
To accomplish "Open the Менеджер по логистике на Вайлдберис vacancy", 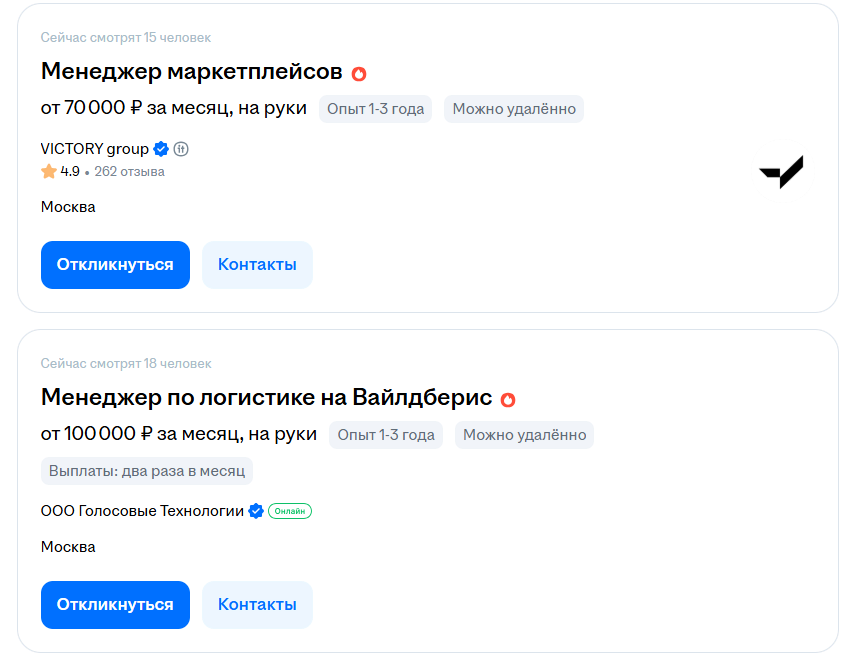I will 266,398.
